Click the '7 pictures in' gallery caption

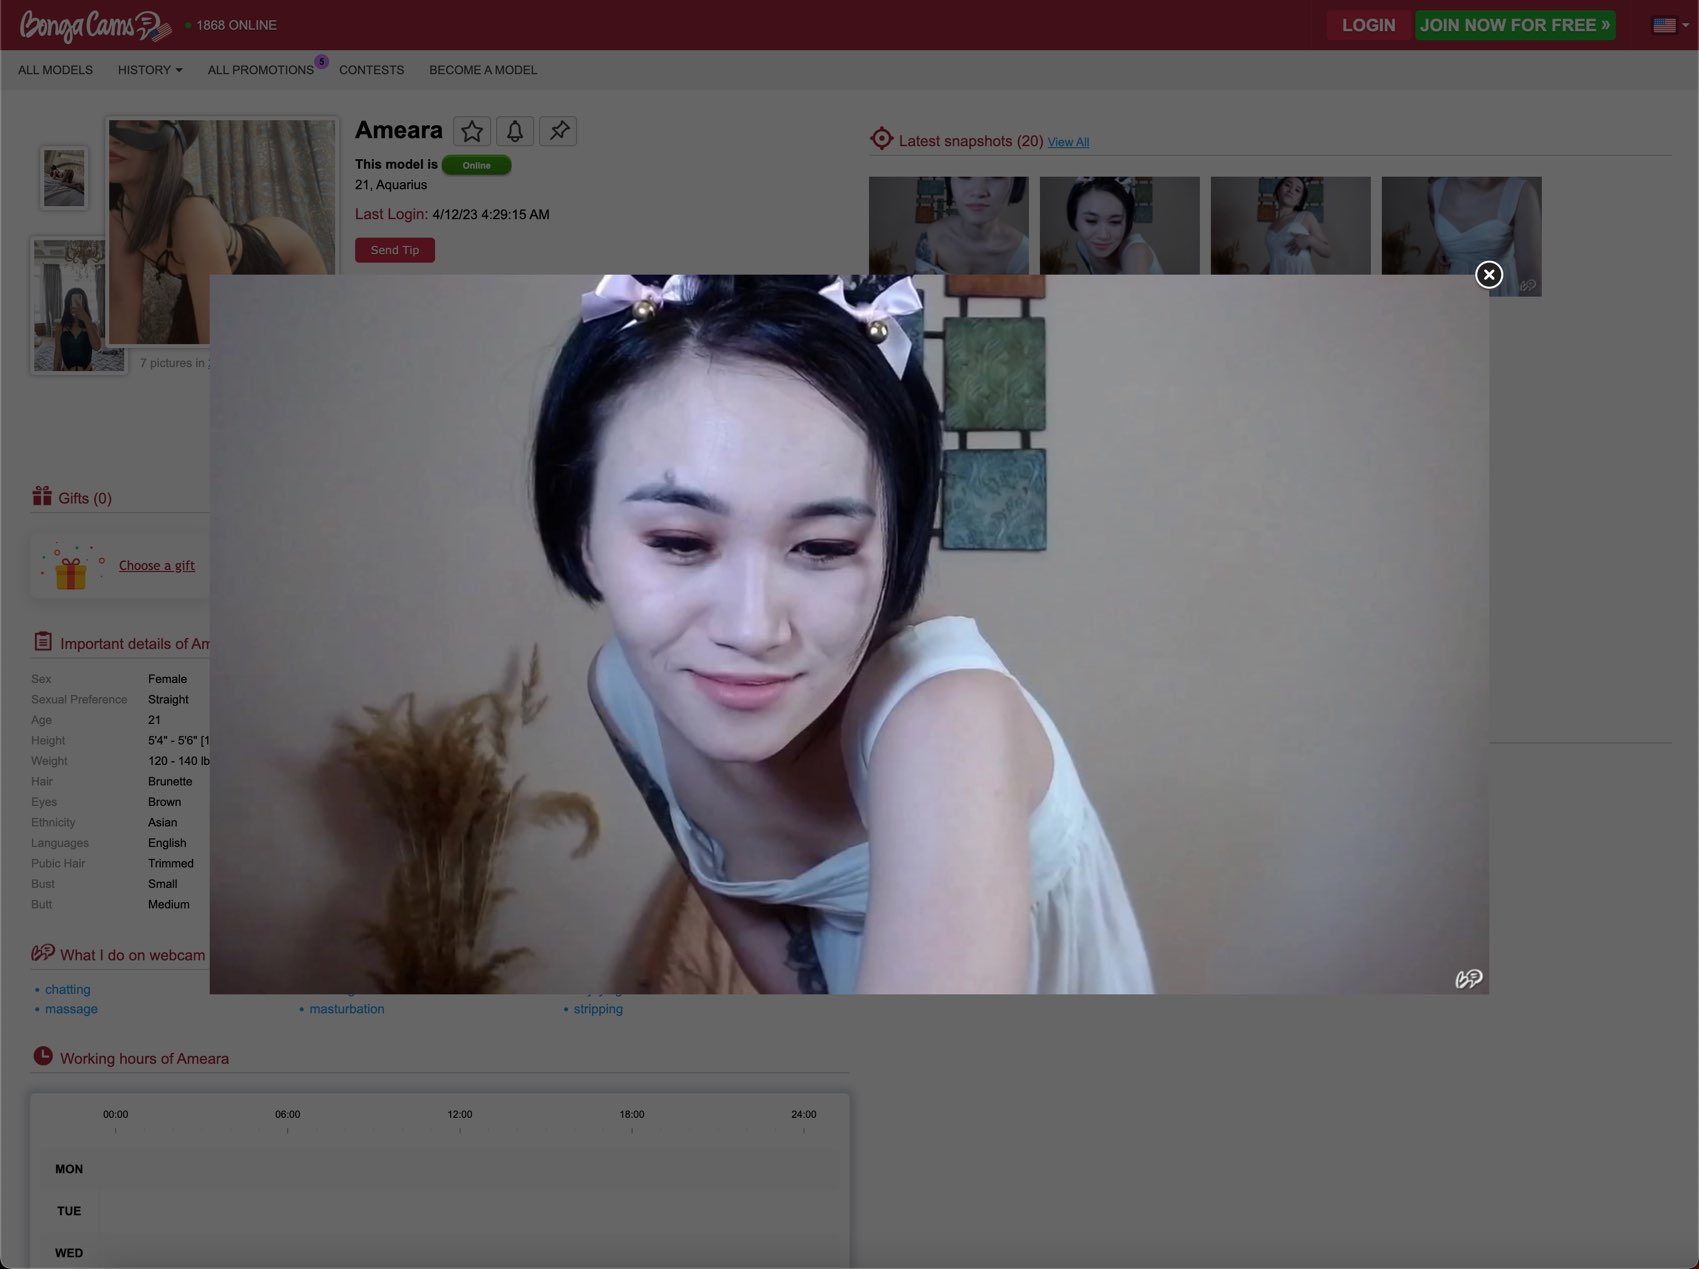coord(174,363)
